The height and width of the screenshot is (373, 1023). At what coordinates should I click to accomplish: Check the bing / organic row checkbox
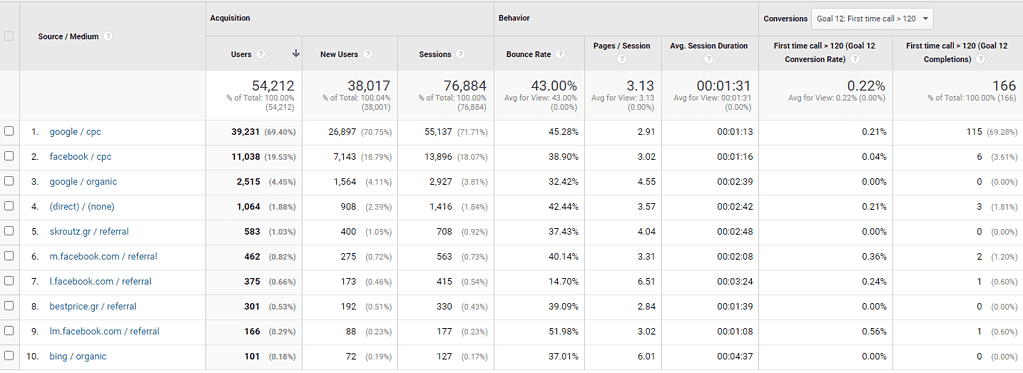click(9, 355)
